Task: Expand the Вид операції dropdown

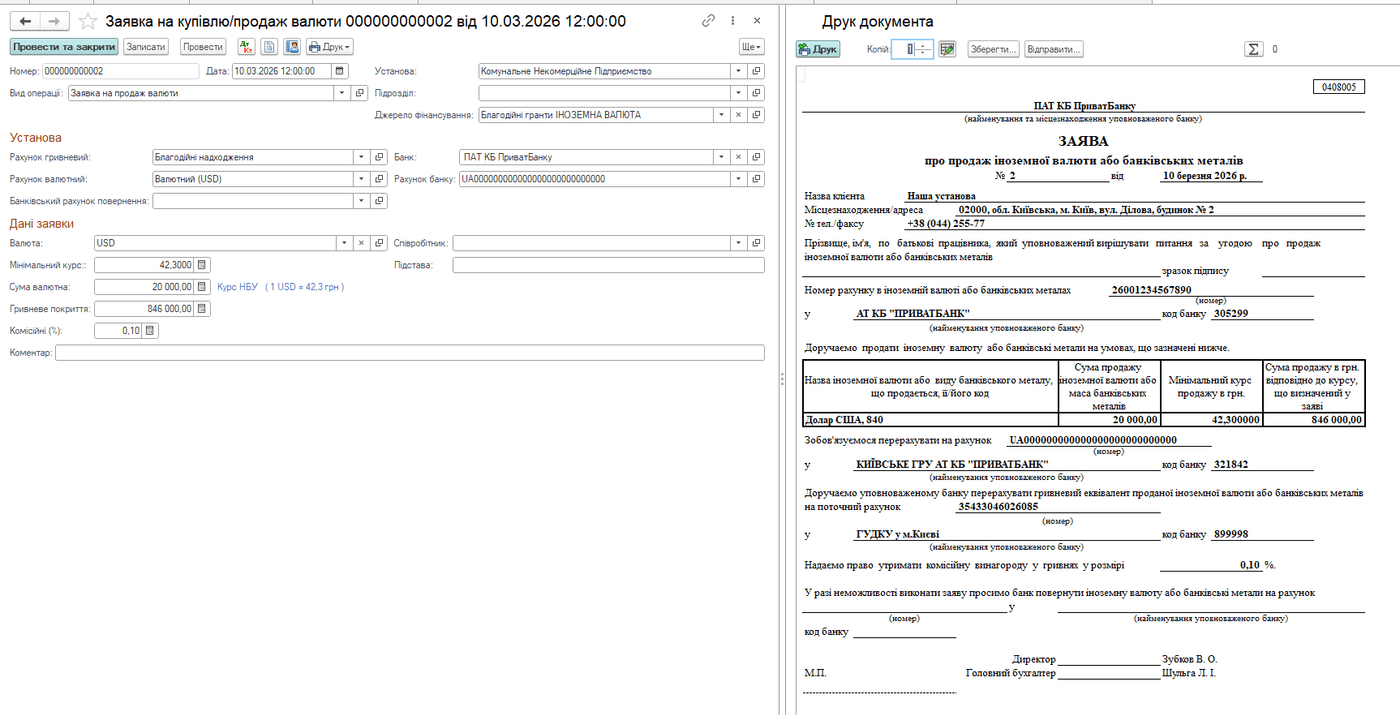Action: pyautogui.click(x=342, y=93)
